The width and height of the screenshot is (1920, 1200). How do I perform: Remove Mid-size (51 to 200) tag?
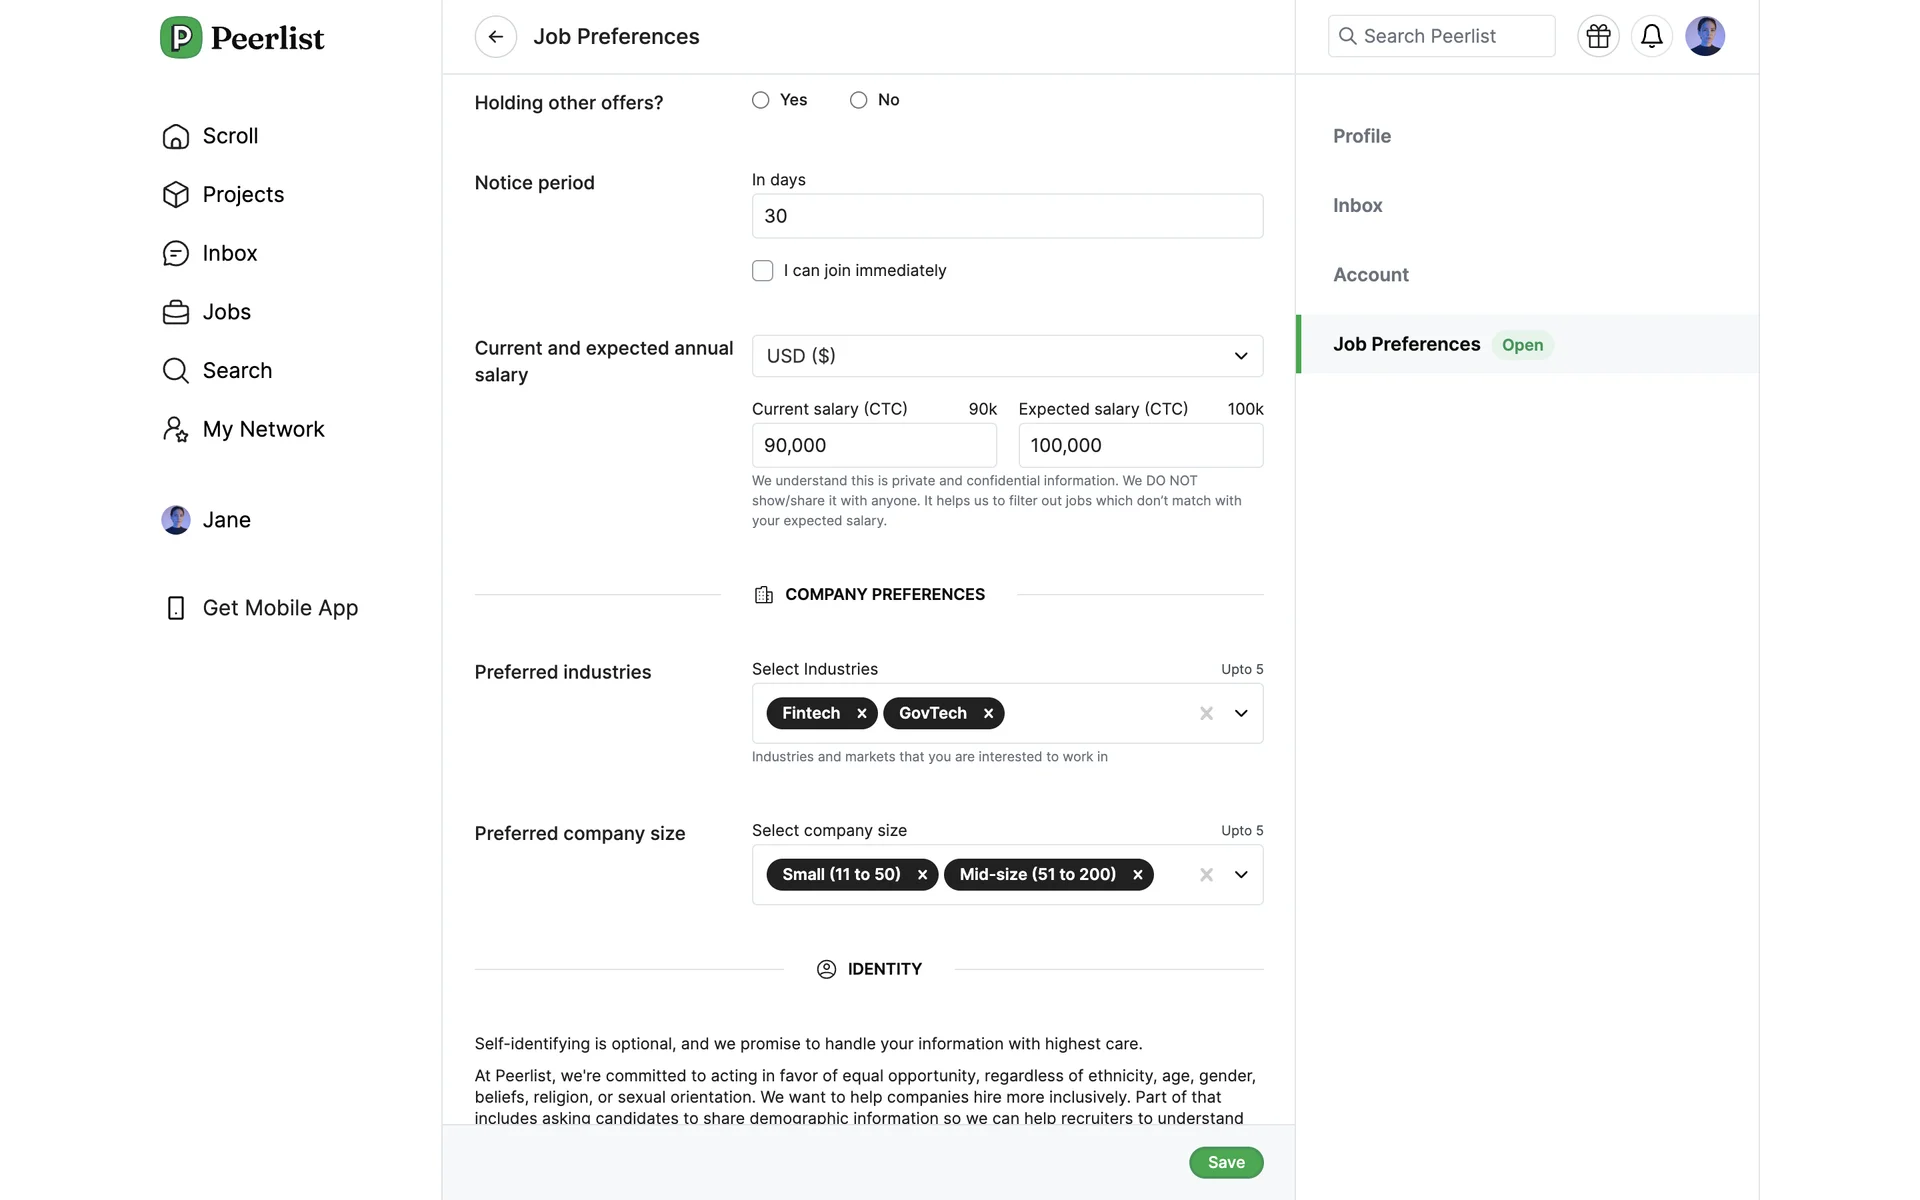pos(1137,875)
